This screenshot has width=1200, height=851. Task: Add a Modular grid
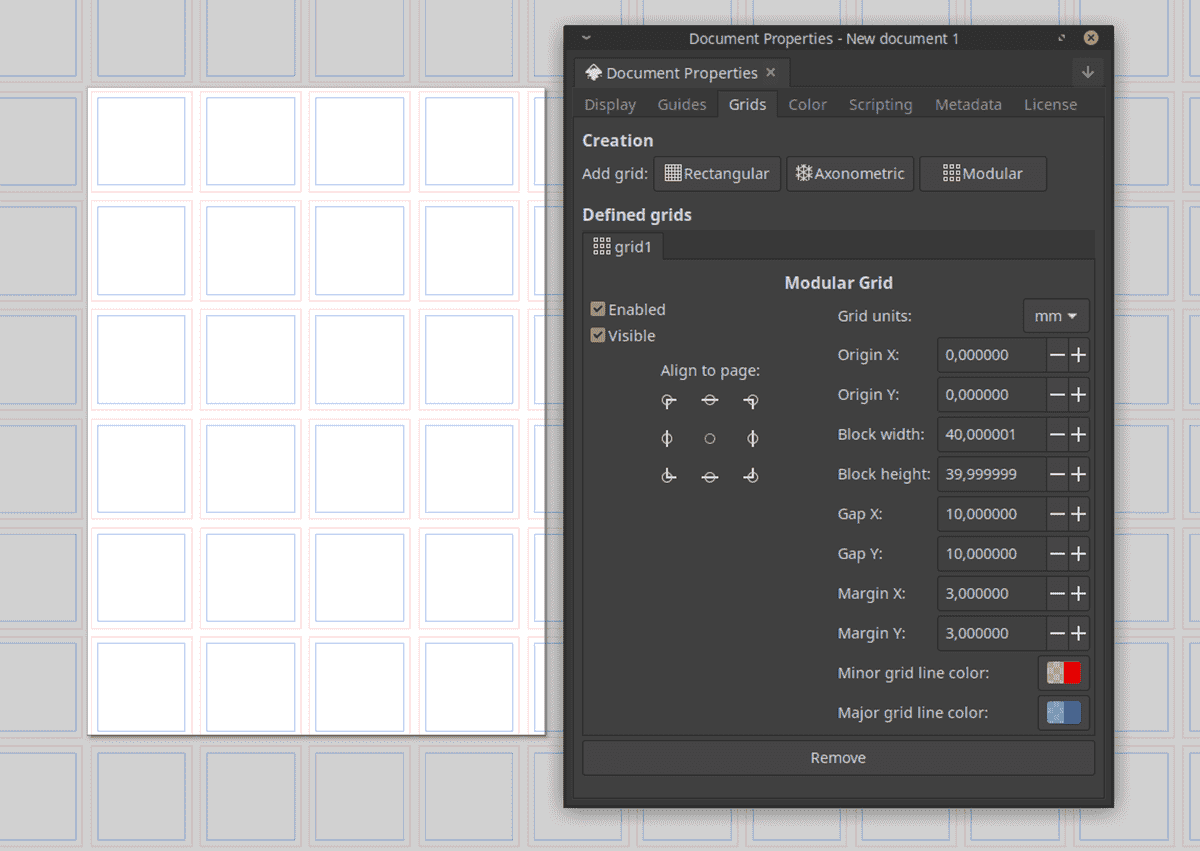[983, 174]
